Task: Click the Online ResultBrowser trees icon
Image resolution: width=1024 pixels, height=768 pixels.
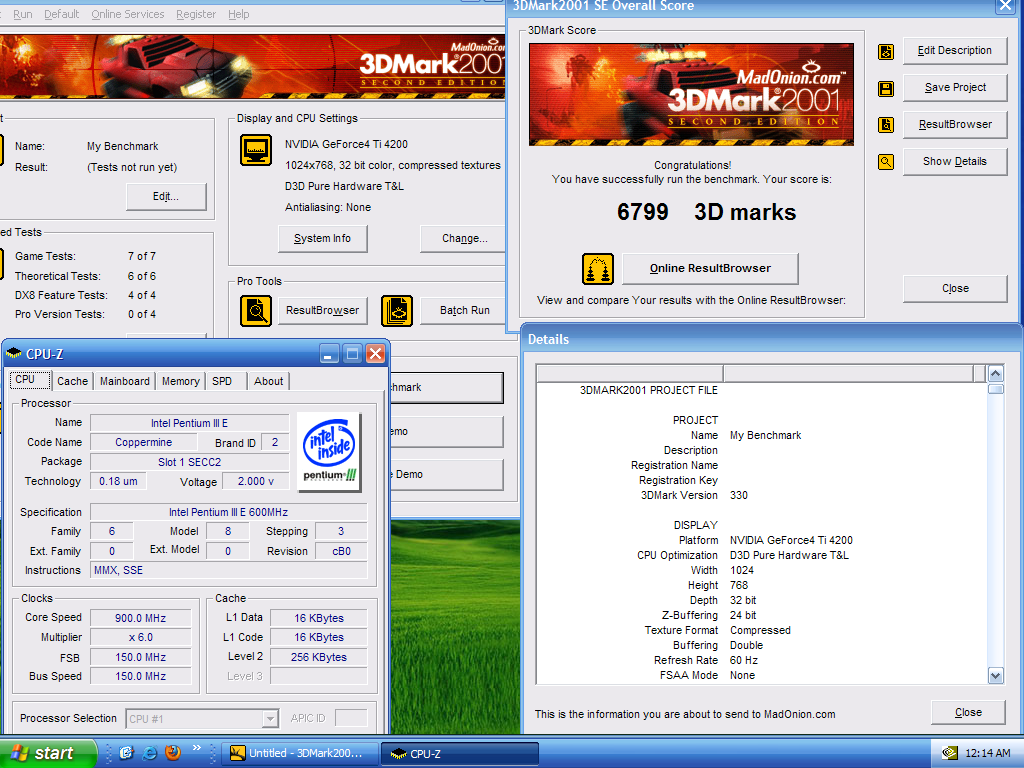Action: click(x=598, y=269)
